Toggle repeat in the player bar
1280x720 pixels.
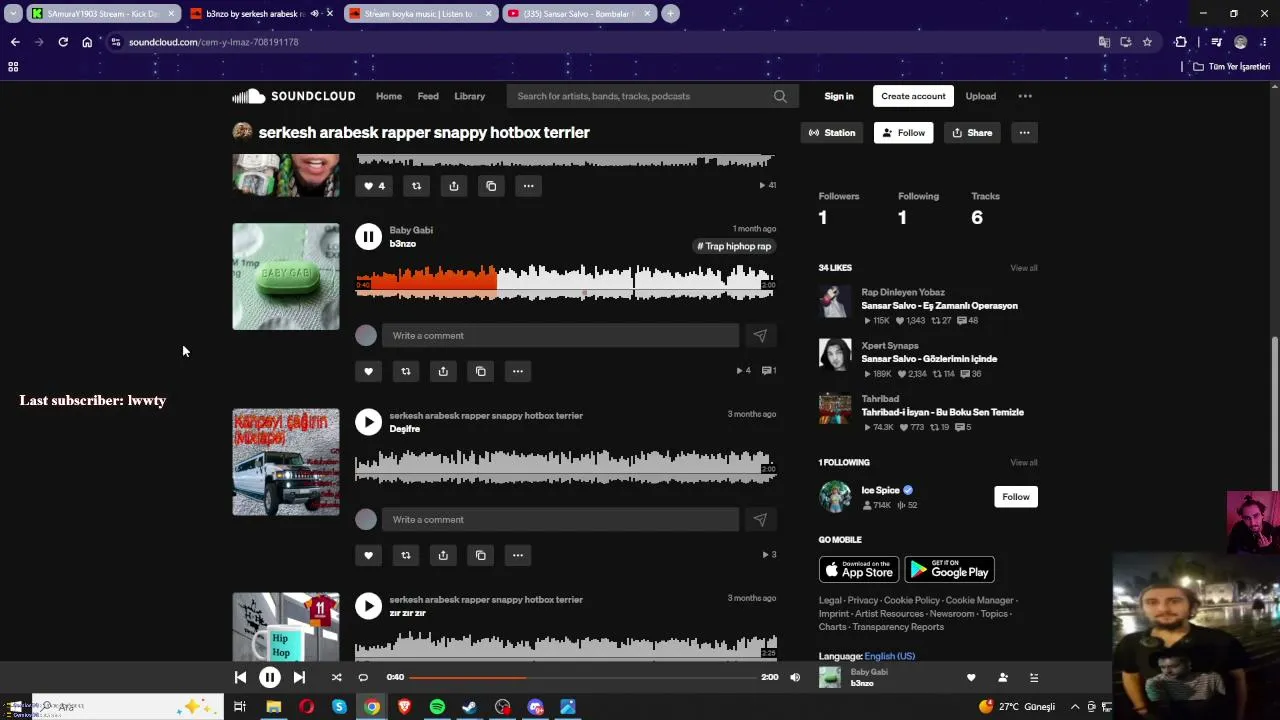pyautogui.click(x=363, y=677)
